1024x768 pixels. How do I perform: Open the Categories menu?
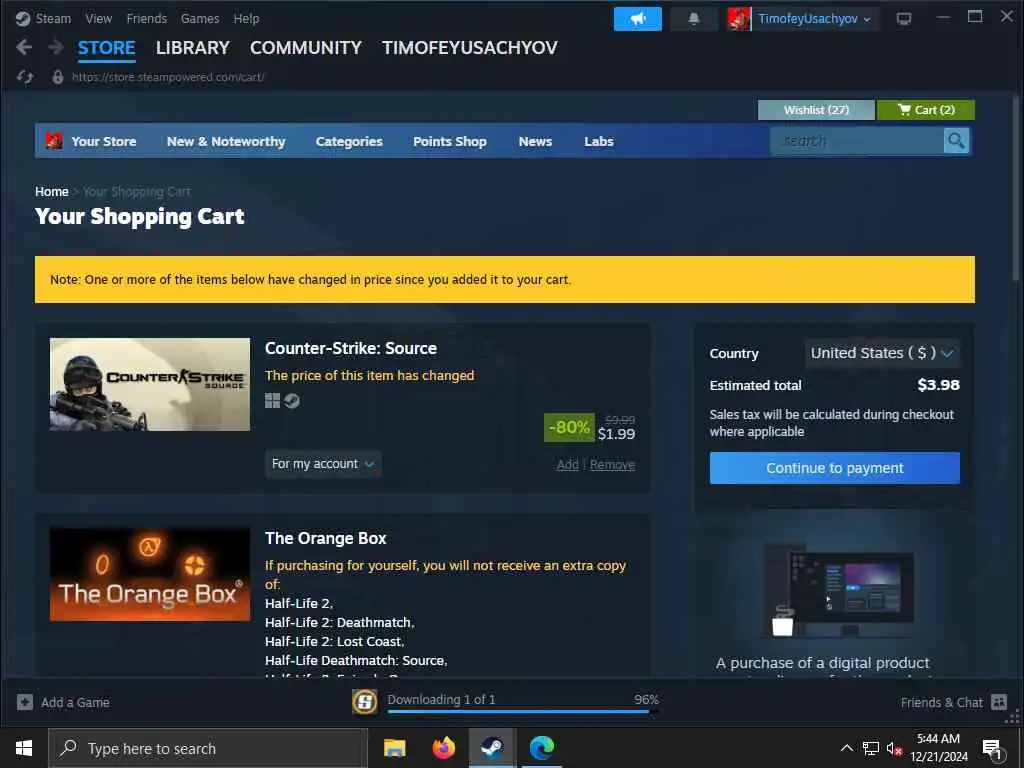click(x=349, y=141)
